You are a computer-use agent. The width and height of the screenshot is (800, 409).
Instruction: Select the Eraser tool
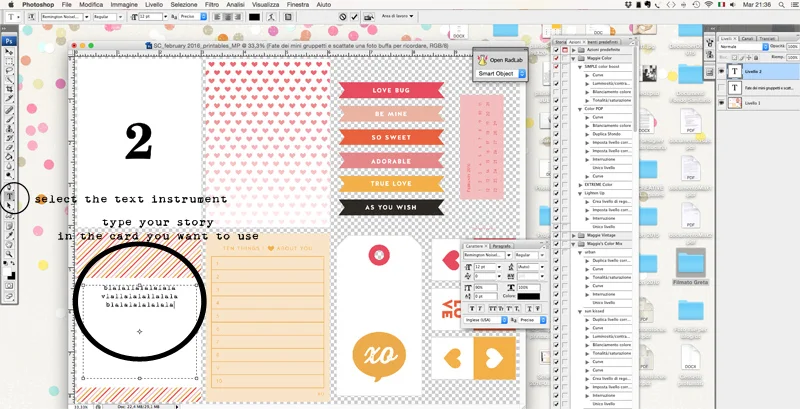[x=9, y=147]
